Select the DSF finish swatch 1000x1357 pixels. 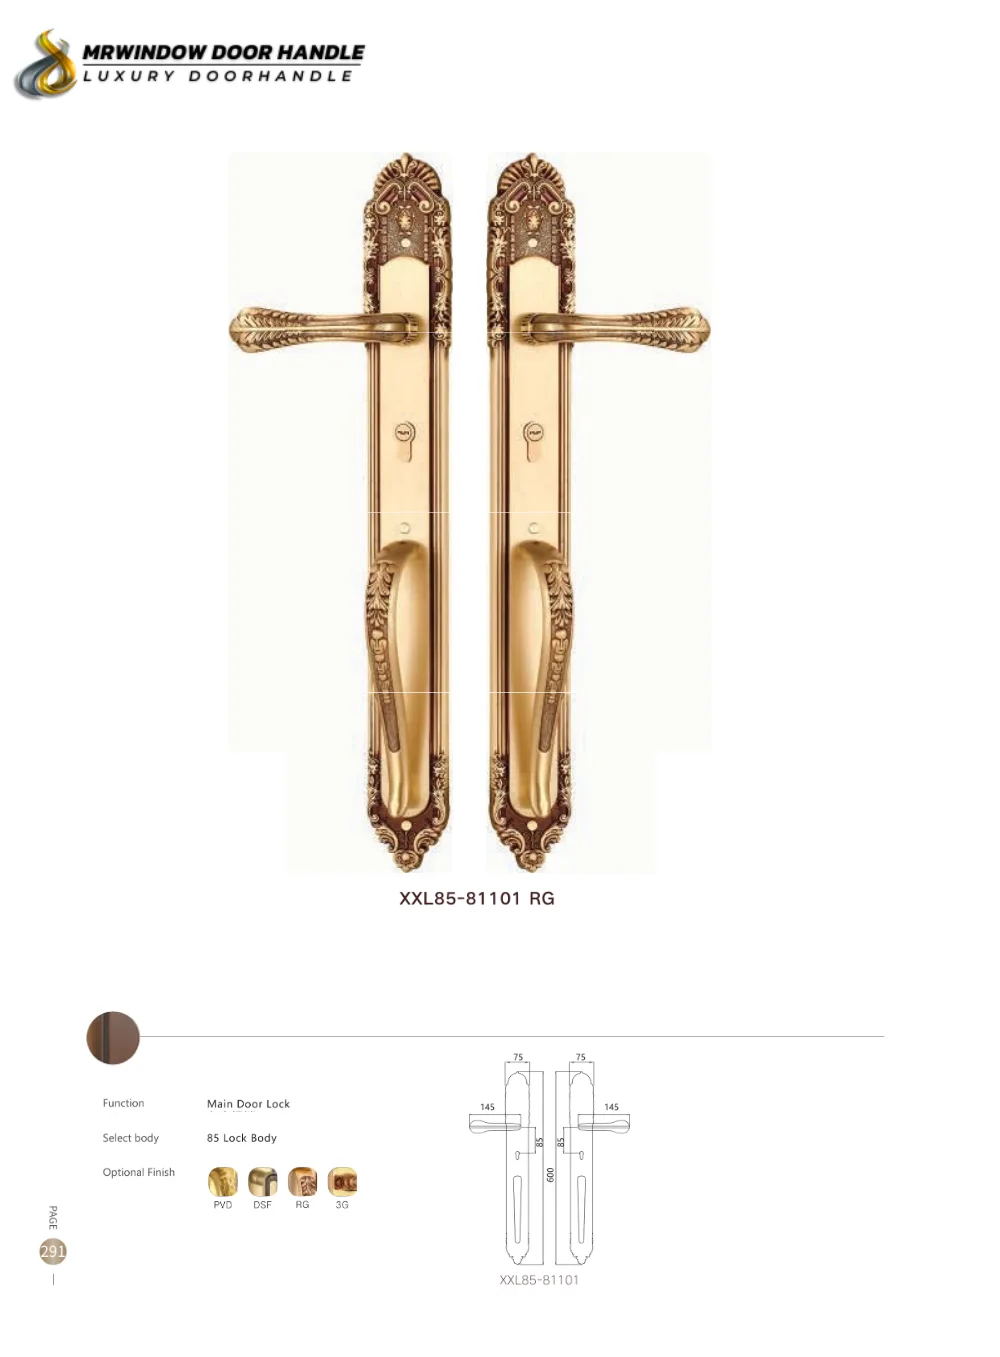263,1182
